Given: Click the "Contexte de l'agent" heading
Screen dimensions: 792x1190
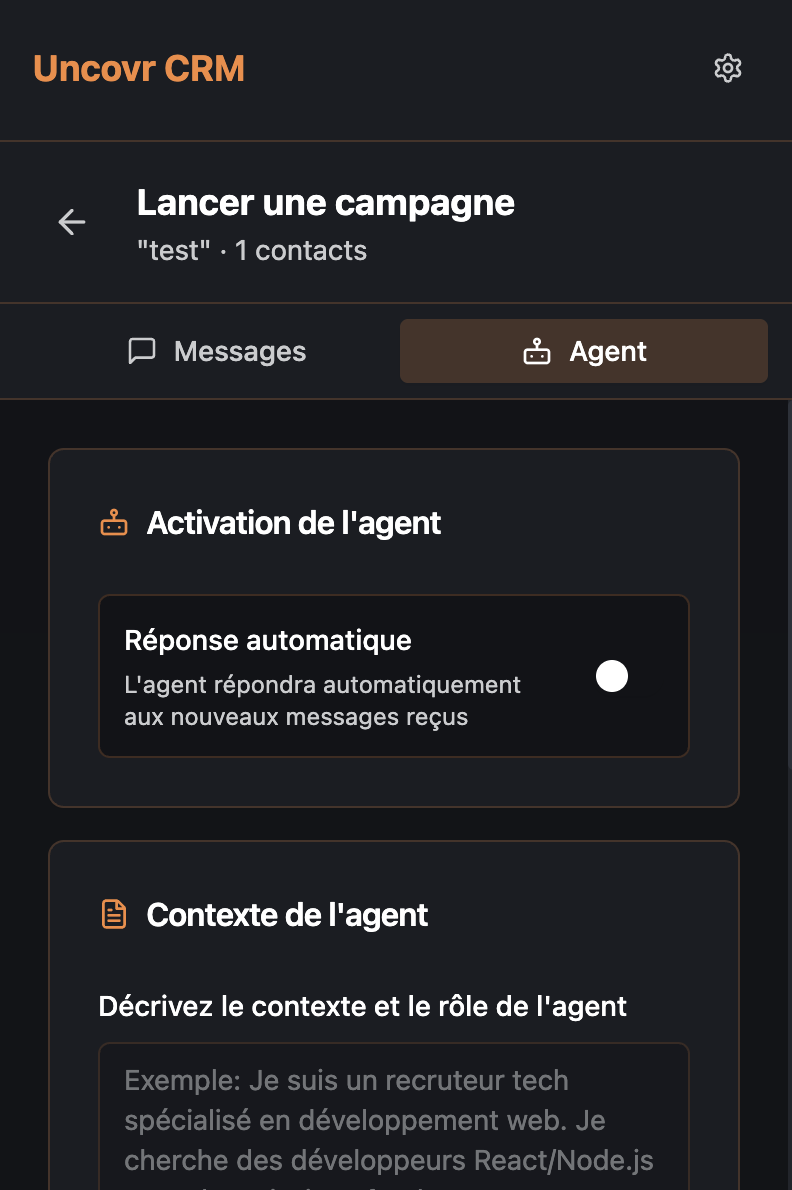Looking at the screenshot, I should point(288,914).
